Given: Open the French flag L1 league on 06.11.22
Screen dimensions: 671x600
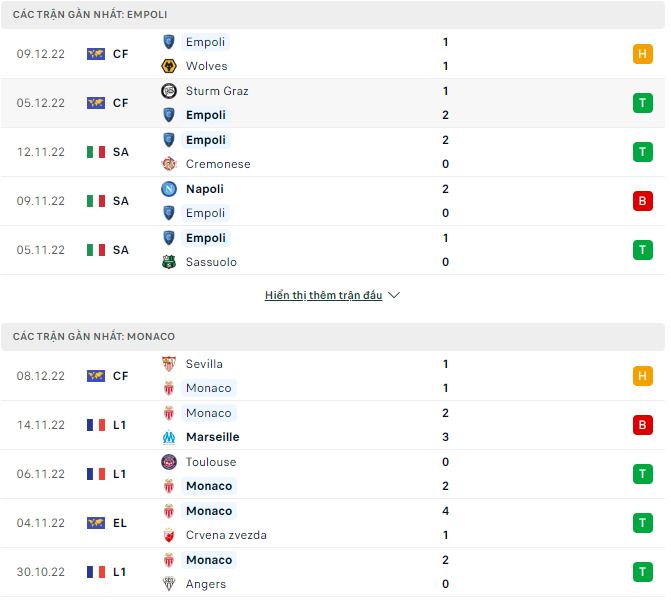Looking at the screenshot, I should [x=106, y=474].
